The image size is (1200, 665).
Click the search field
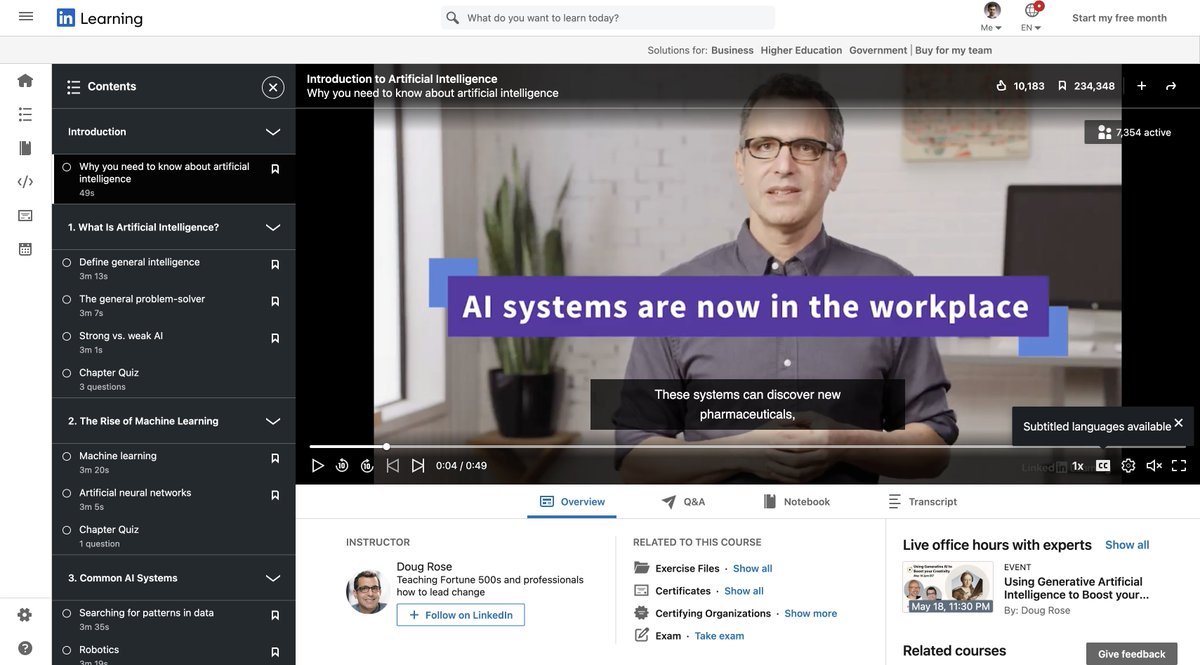coord(608,18)
